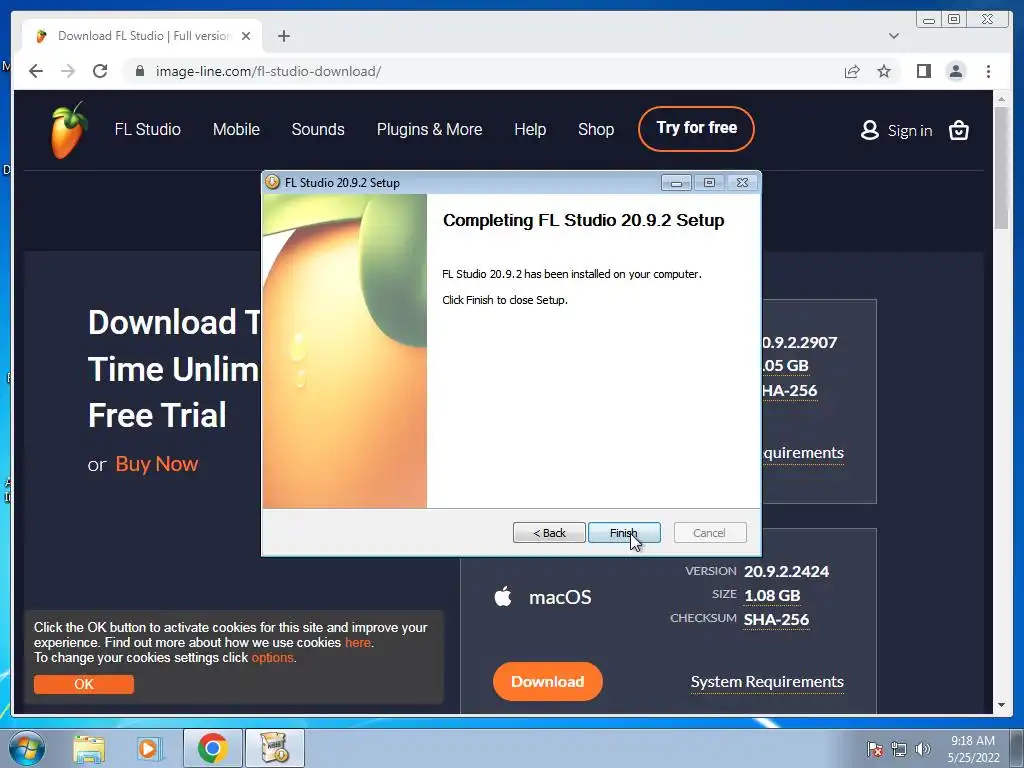Click the page scrollbar up arrow
1024x768 pixels.
click(x=1001, y=99)
